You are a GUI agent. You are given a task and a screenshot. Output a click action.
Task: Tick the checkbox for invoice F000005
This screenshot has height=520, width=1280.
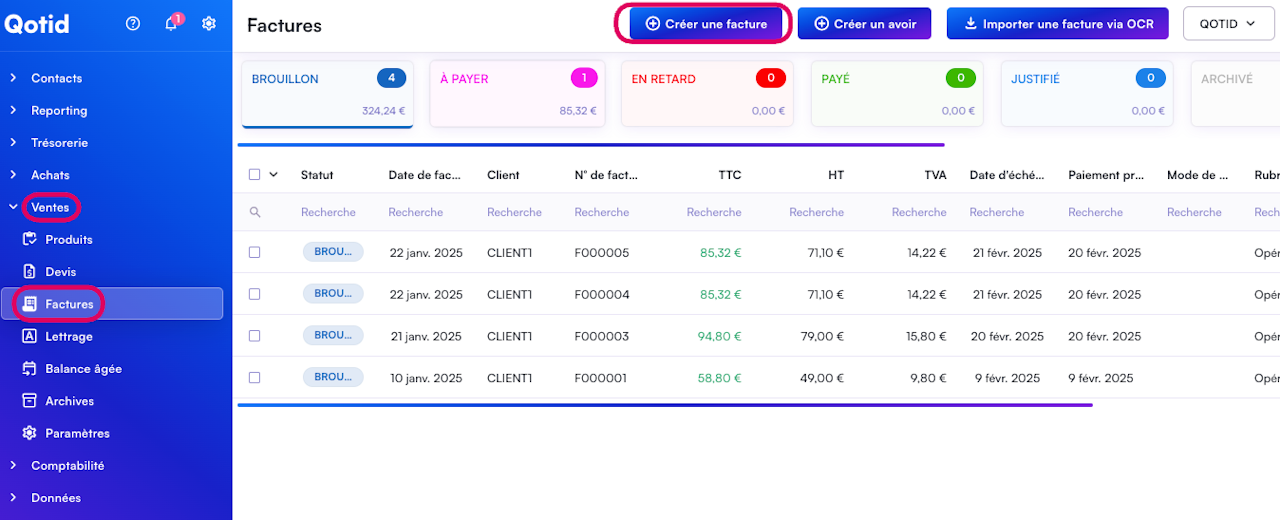click(x=254, y=253)
